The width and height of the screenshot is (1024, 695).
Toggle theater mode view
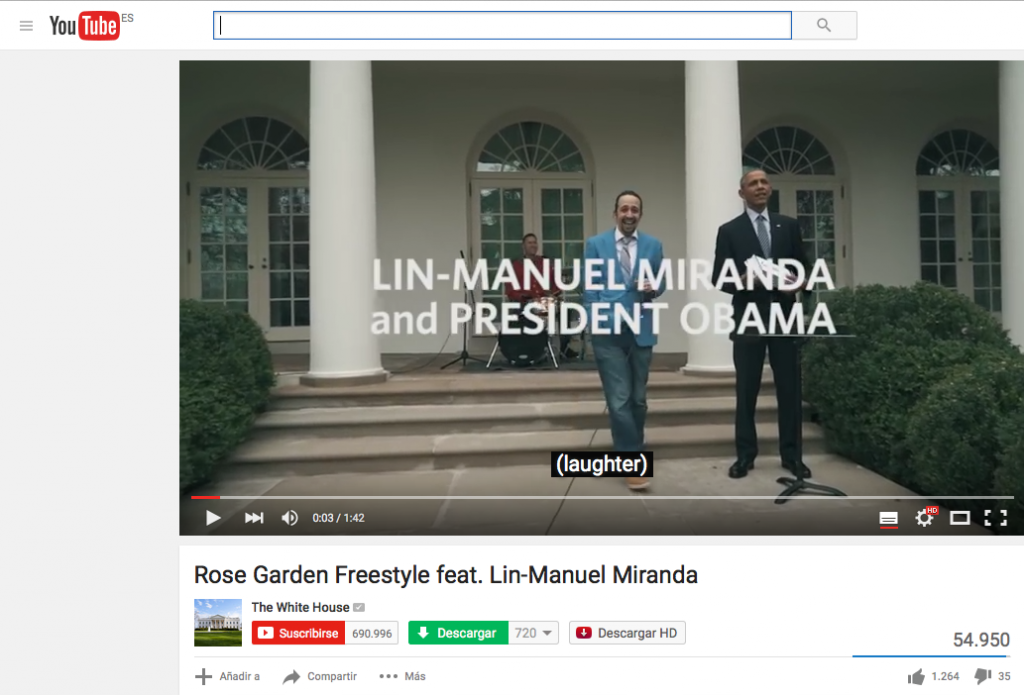959,518
